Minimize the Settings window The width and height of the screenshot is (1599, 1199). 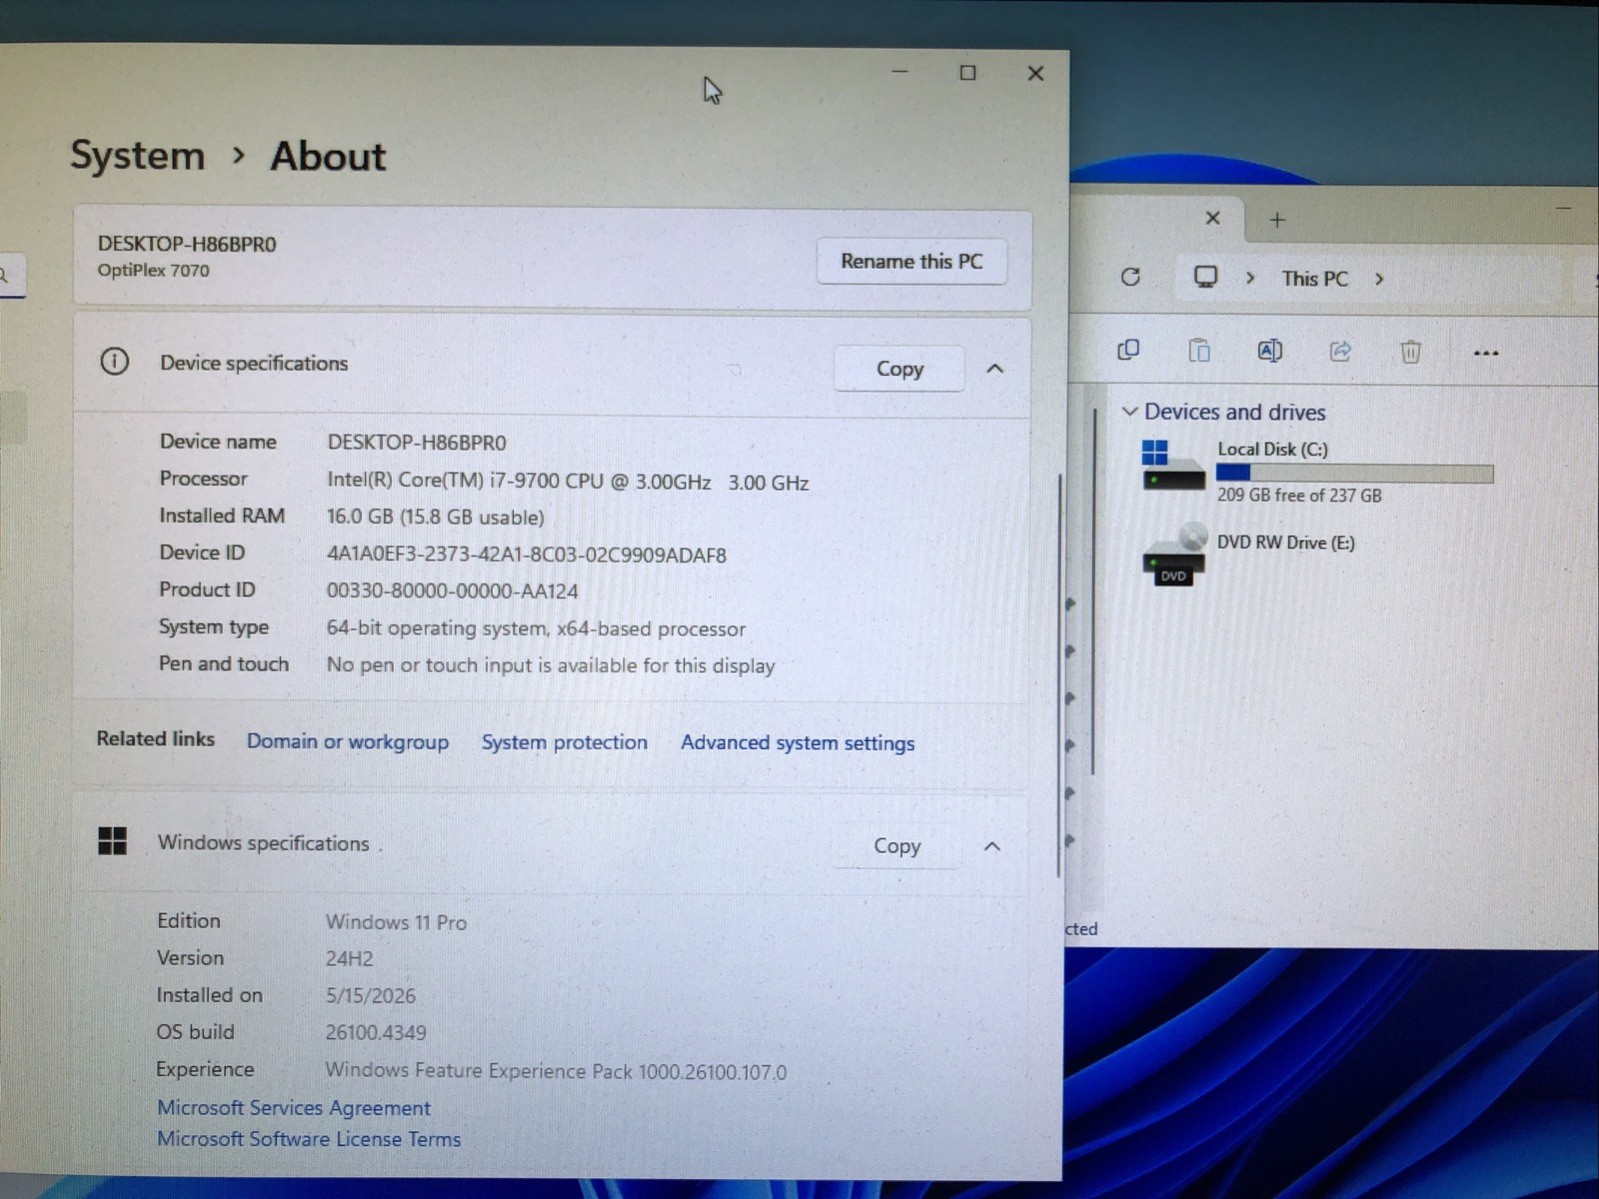(900, 72)
